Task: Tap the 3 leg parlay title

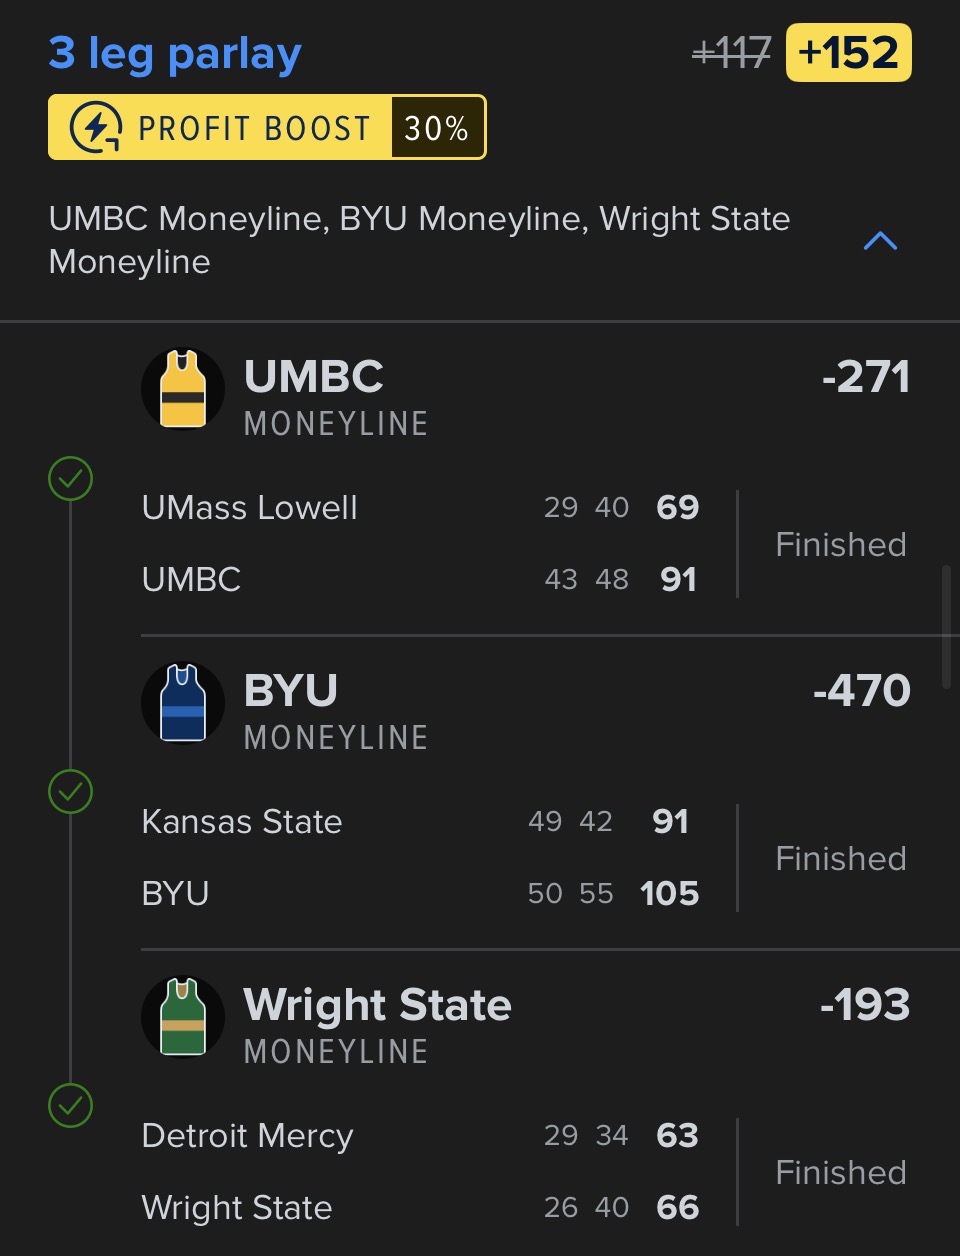Action: (175, 54)
